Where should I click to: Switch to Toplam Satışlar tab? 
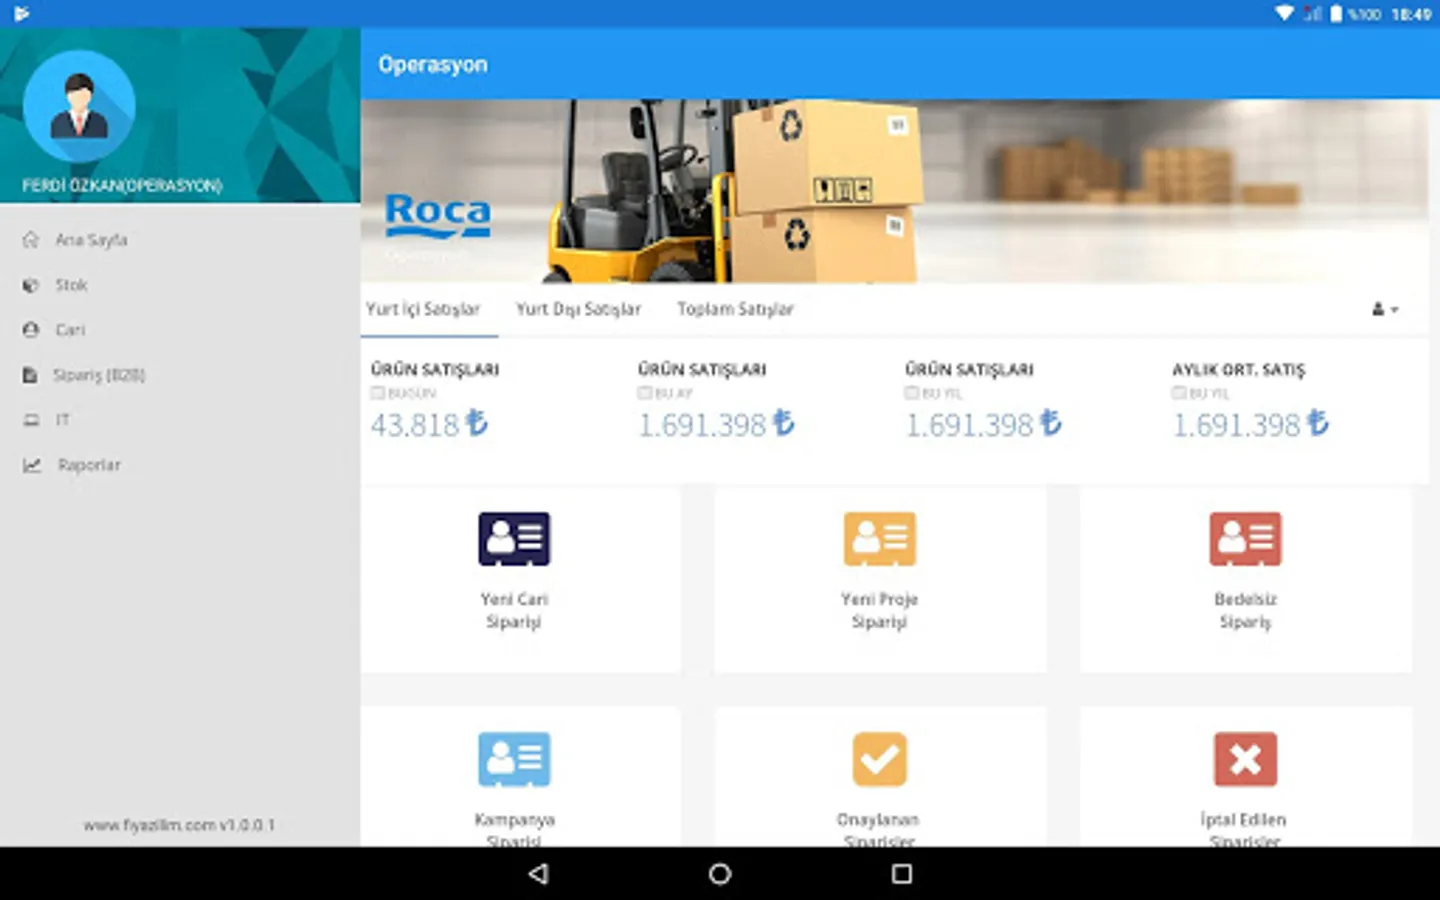pos(735,309)
